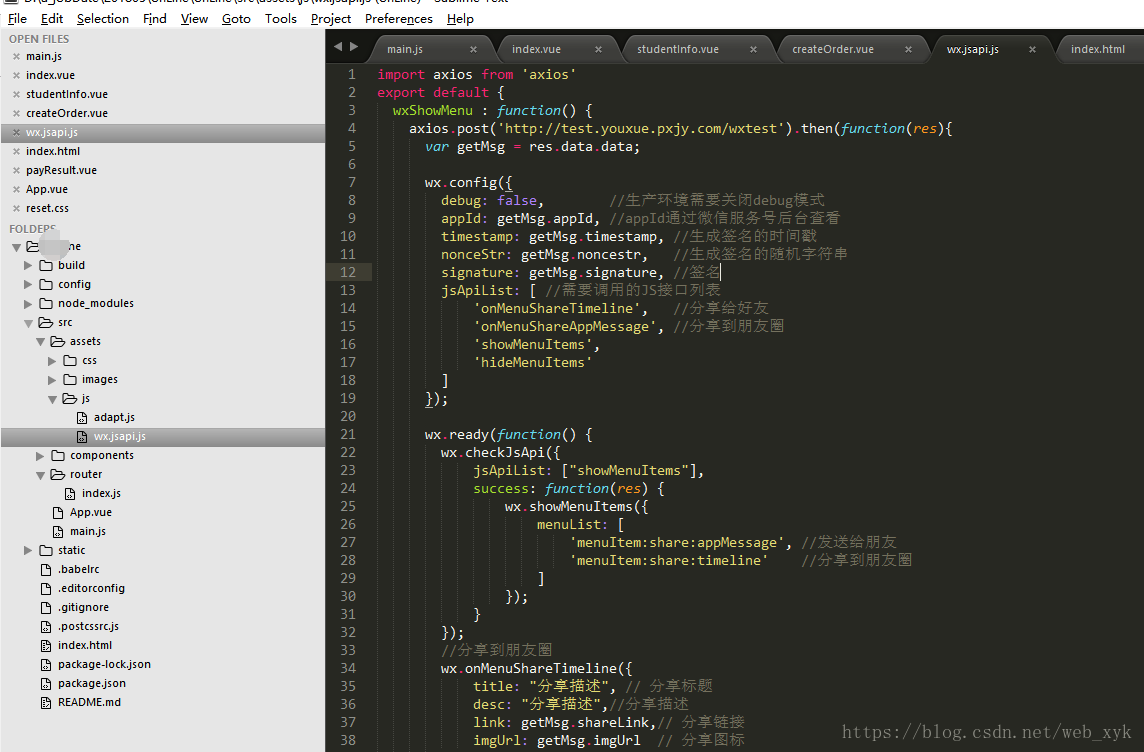This screenshot has width=1144, height=752.
Task: Close wx.jsapi.js in the open files list
Action: [16, 132]
